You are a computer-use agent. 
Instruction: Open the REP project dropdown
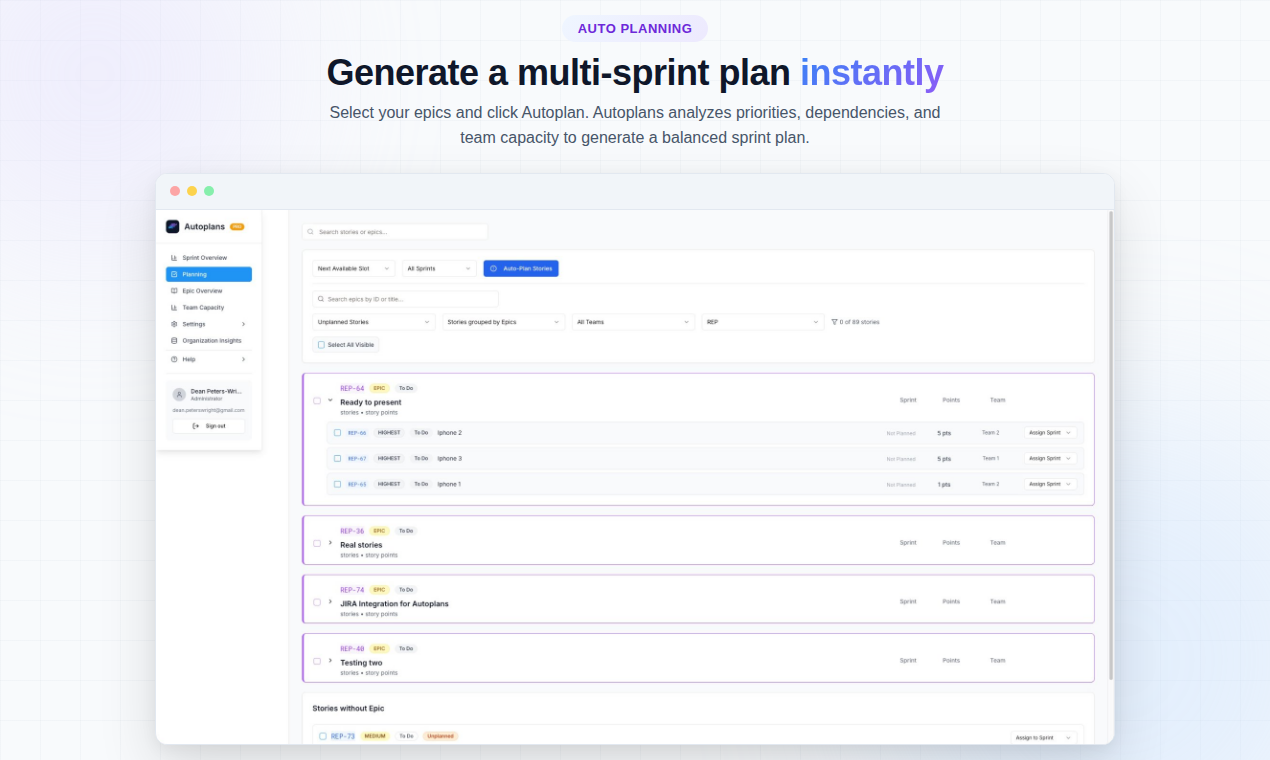point(762,322)
